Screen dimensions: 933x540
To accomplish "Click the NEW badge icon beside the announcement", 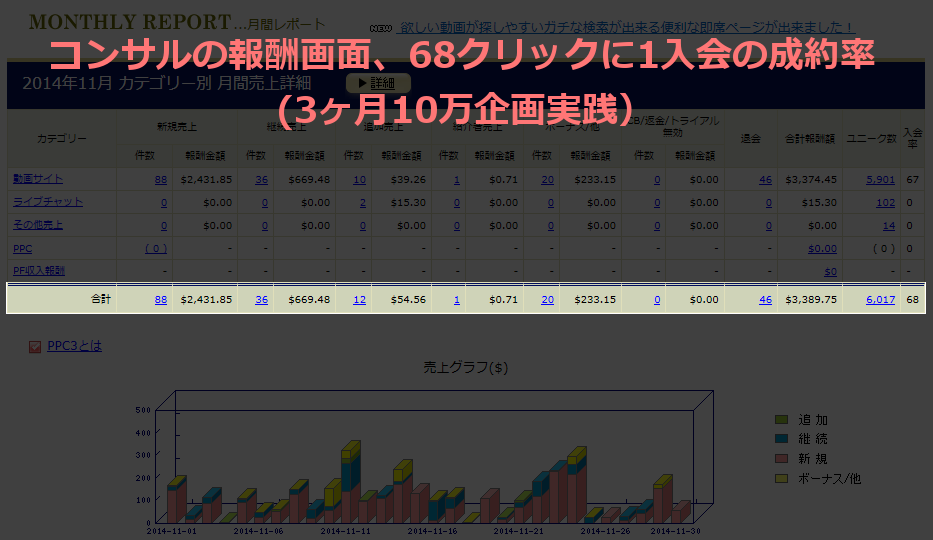I will (380, 28).
